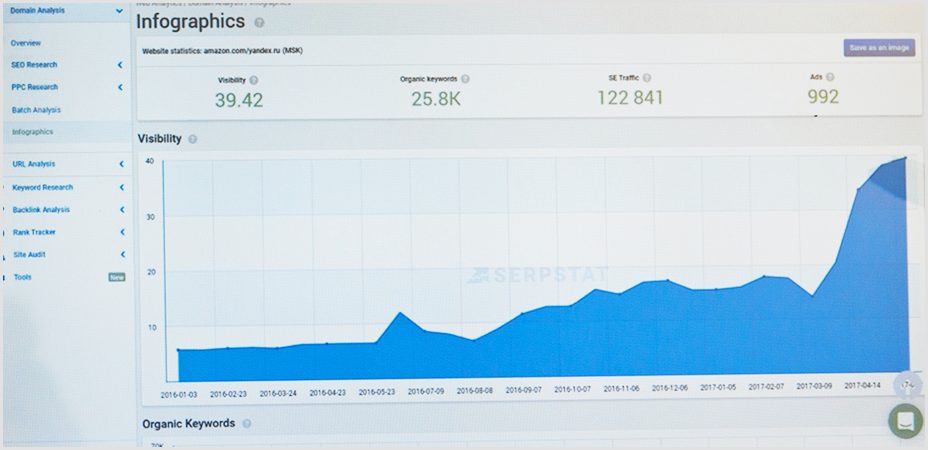This screenshot has height=450, width=928.
Task: Expand the SEO Research submenu
Action: point(120,65)
